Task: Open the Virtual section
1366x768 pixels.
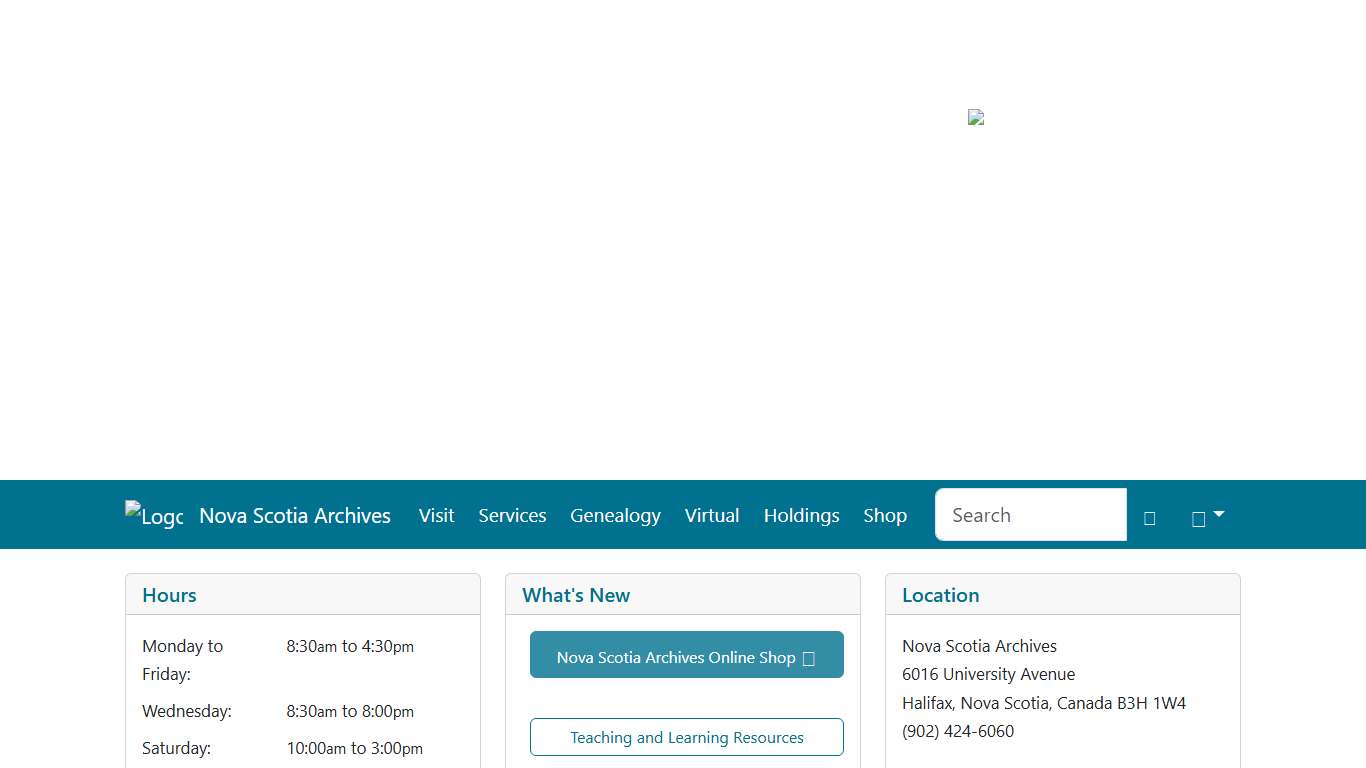Action: click(711, 515)
